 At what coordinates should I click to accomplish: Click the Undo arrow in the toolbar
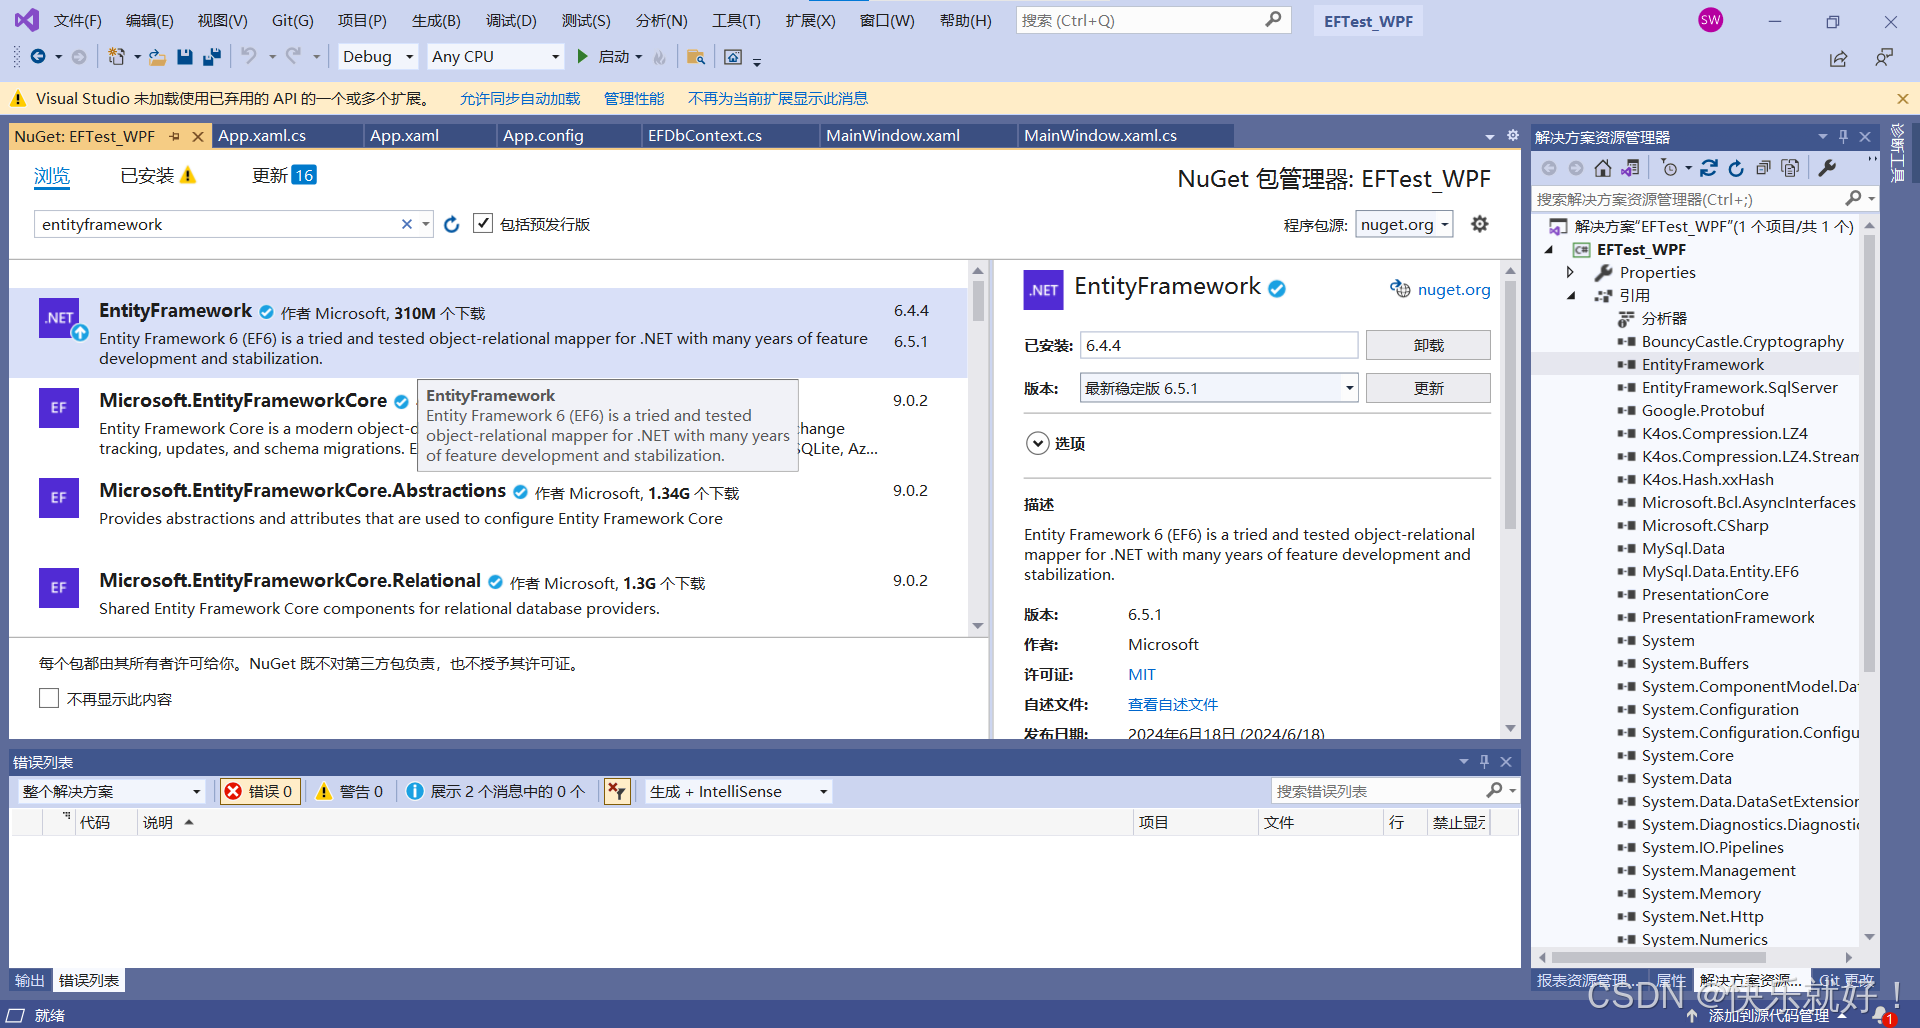click(x=249, y=57)
